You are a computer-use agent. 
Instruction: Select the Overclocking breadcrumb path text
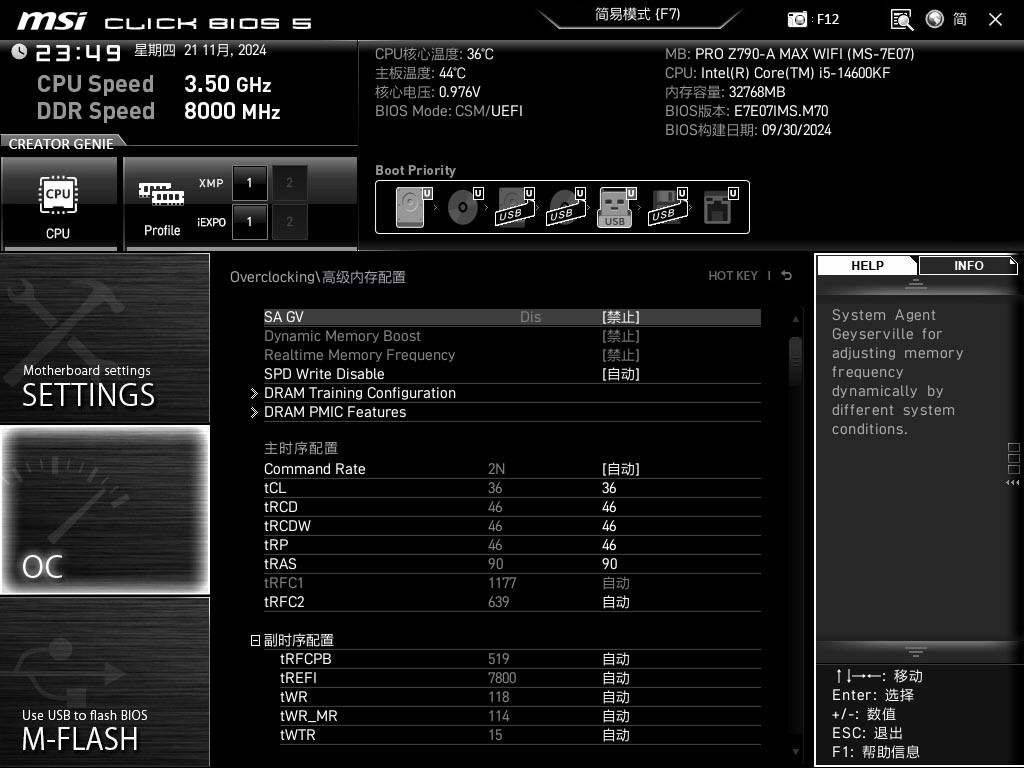point(317,277)
